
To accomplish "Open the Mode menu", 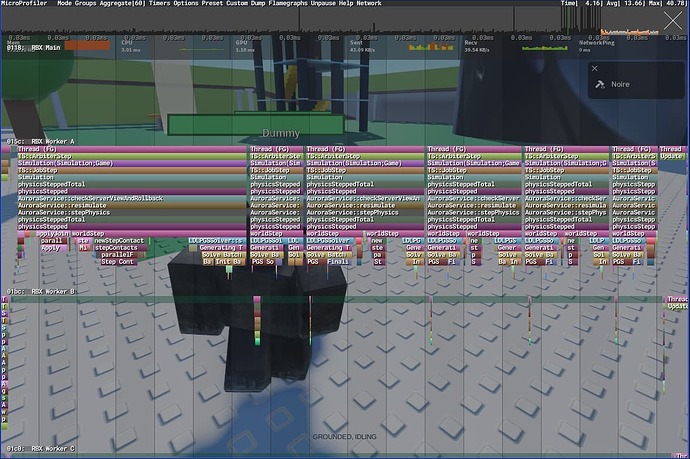I will tap(64, 3).
